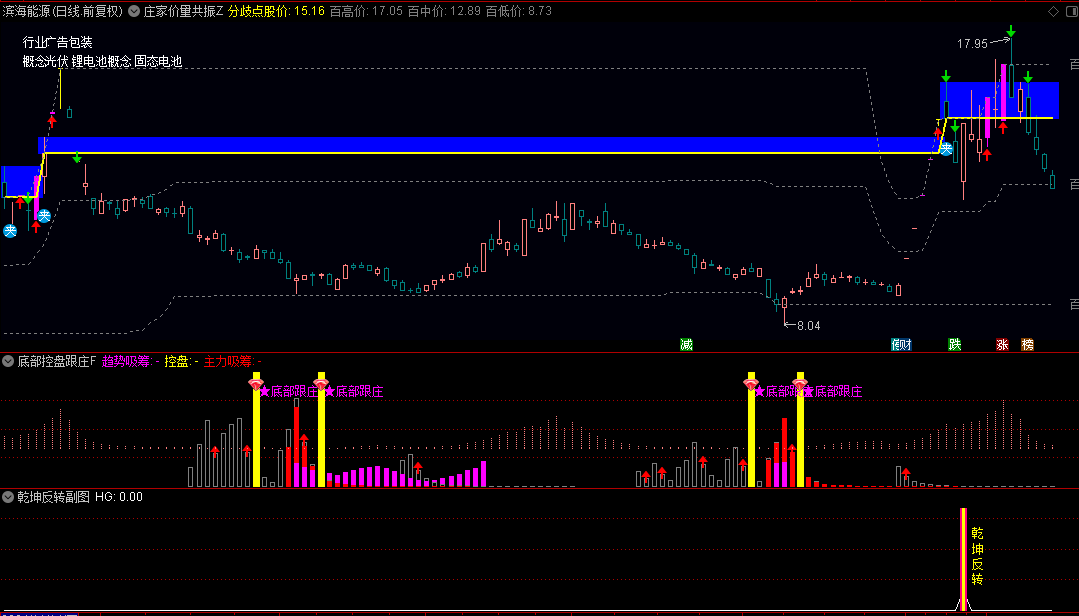Screen dimensions: 1079x616
Task: Click the HG: 0.00 readout
Action: pyautogui.click(x=119, y=496)
